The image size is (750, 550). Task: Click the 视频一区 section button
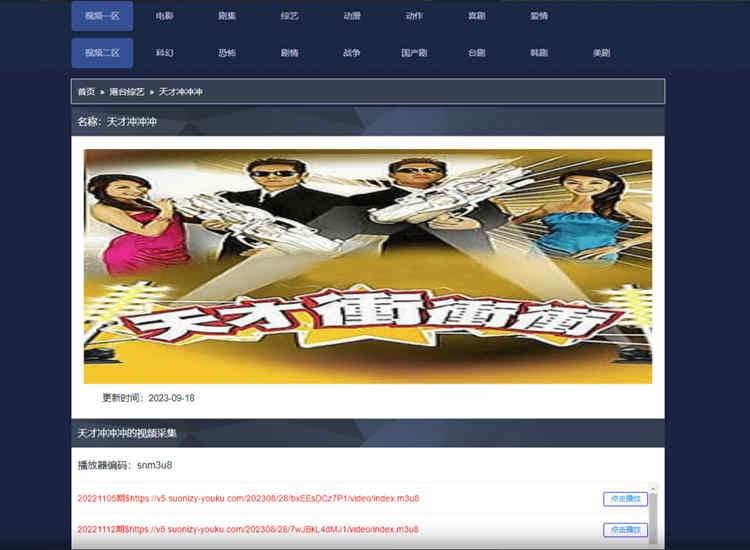102,16
